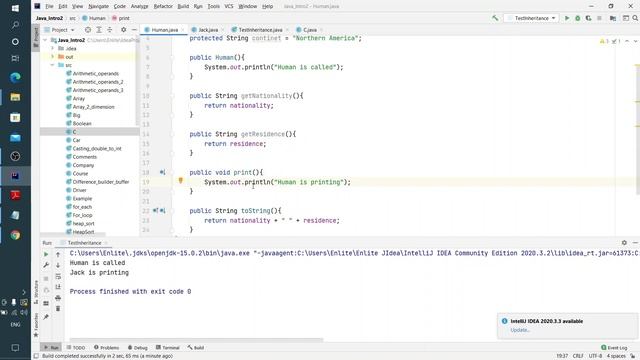The height and width of the screenshot is (360, 640).
Task: Open the Navigate menu
Action: tap(98, 6)
